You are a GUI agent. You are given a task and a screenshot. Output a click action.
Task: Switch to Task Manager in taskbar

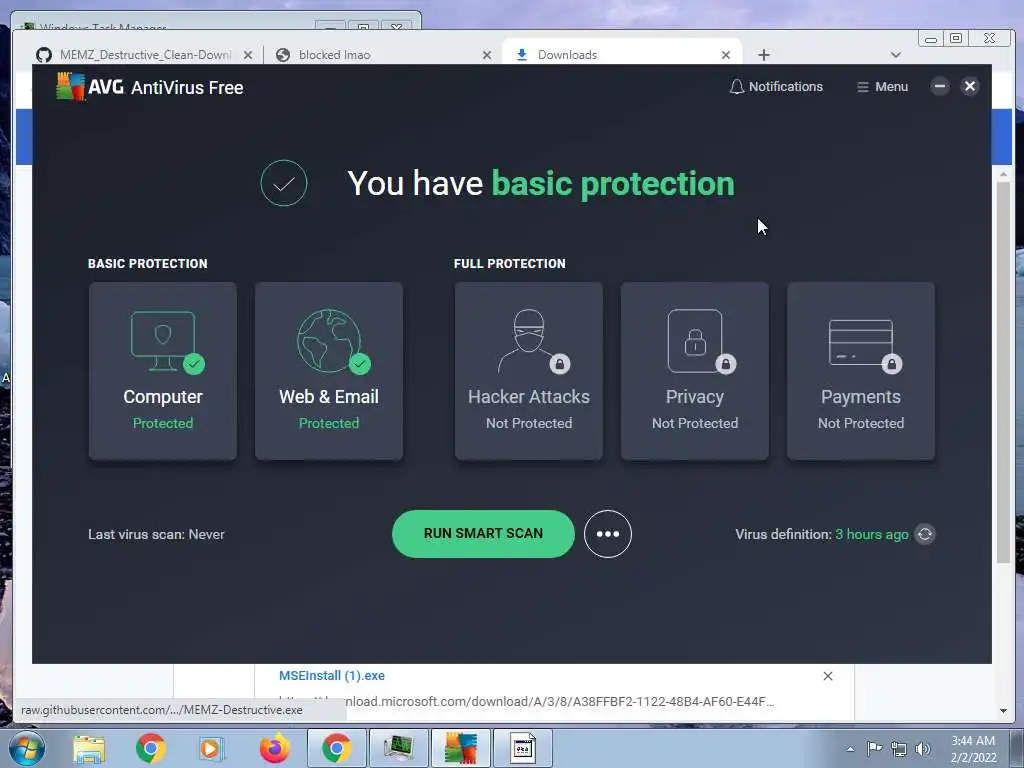(398, 748)
